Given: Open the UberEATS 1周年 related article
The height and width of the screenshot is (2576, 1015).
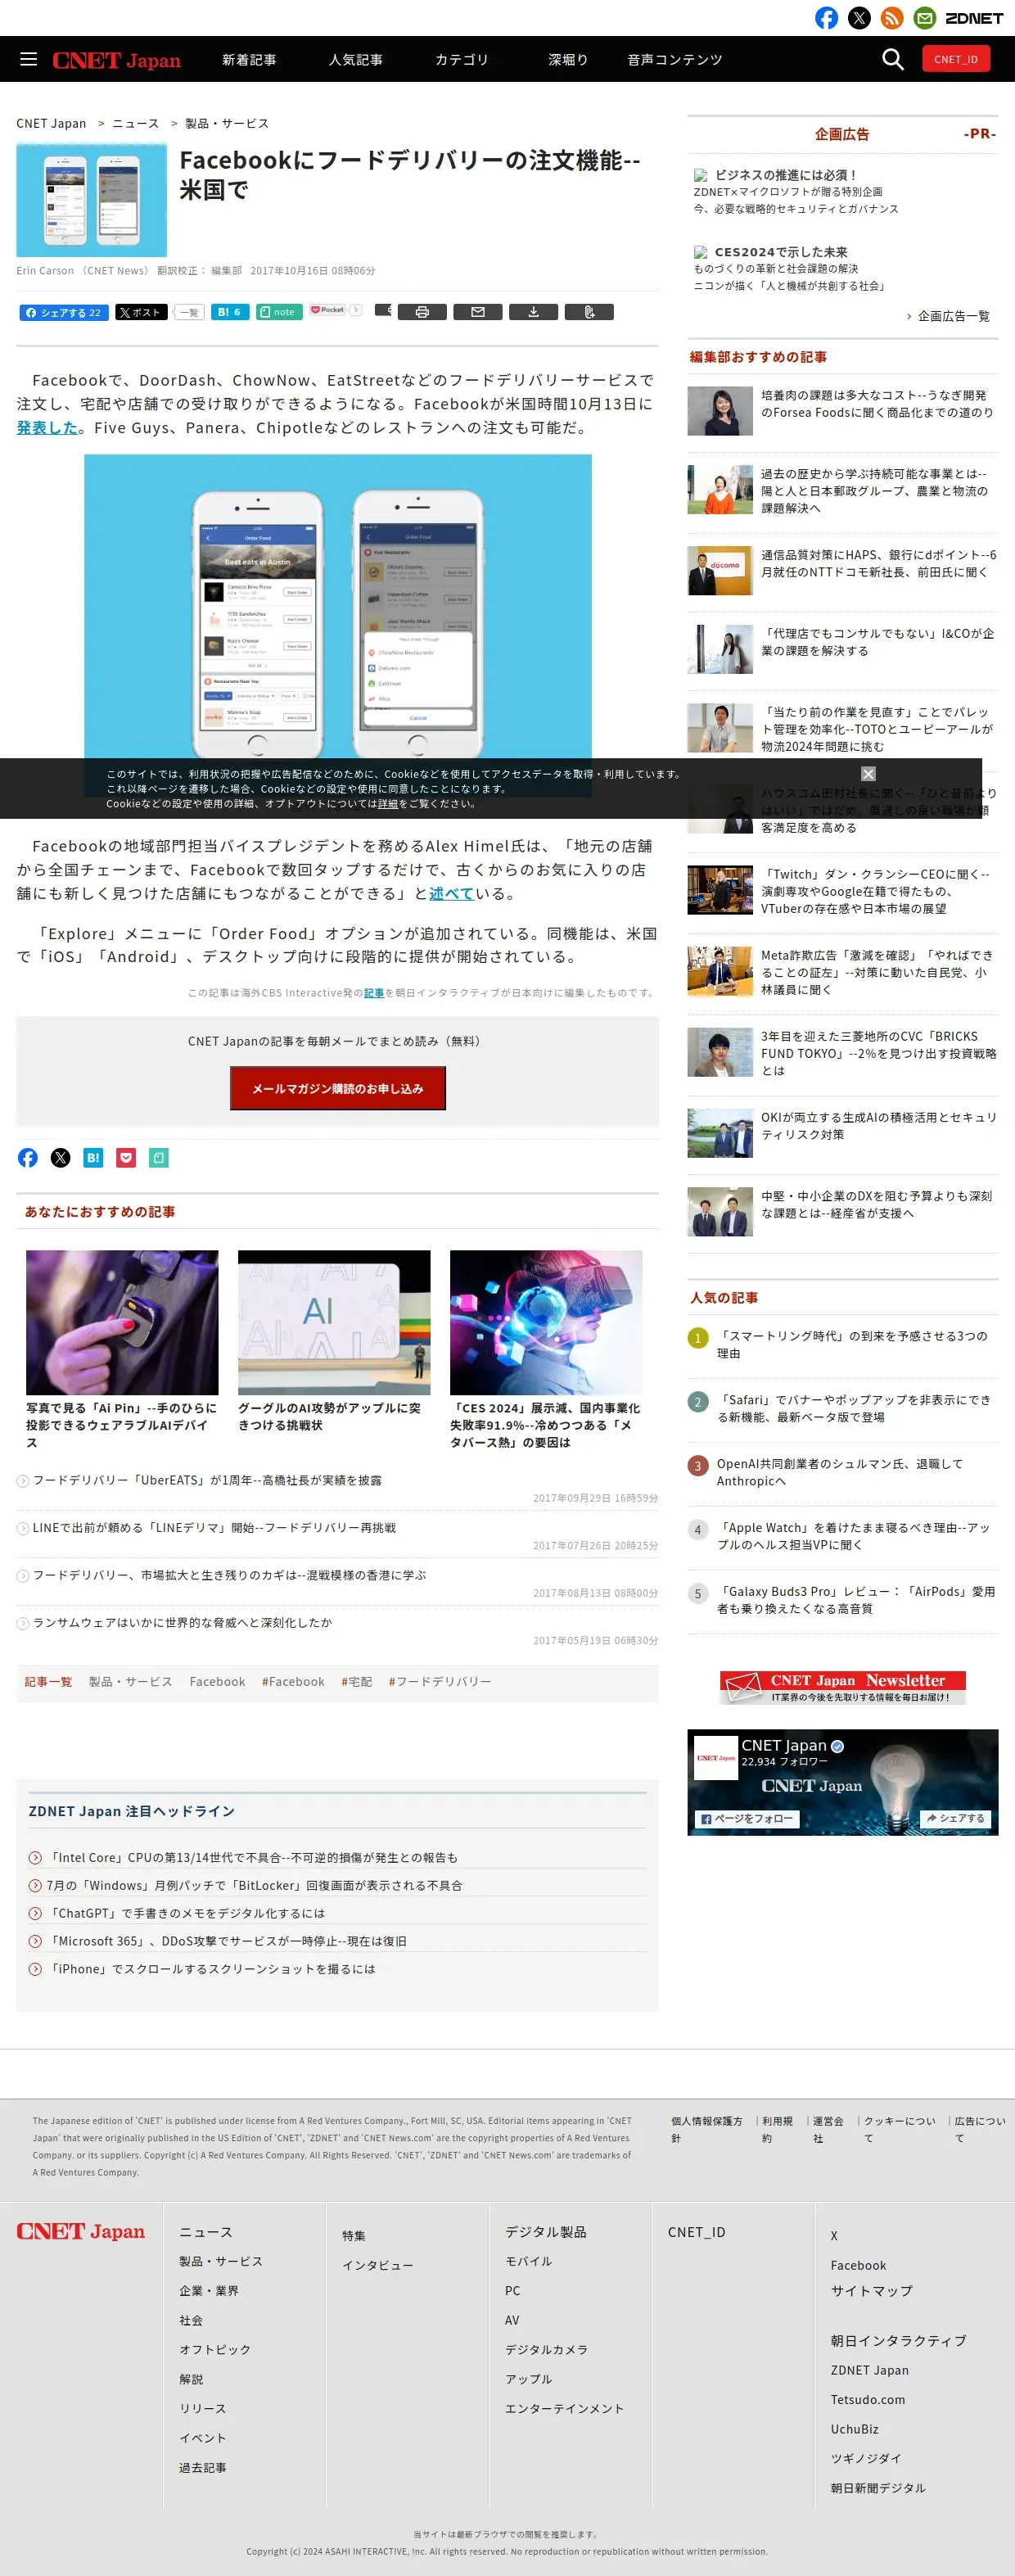Looking at the screenshot, I should (x=207, y=1480).
